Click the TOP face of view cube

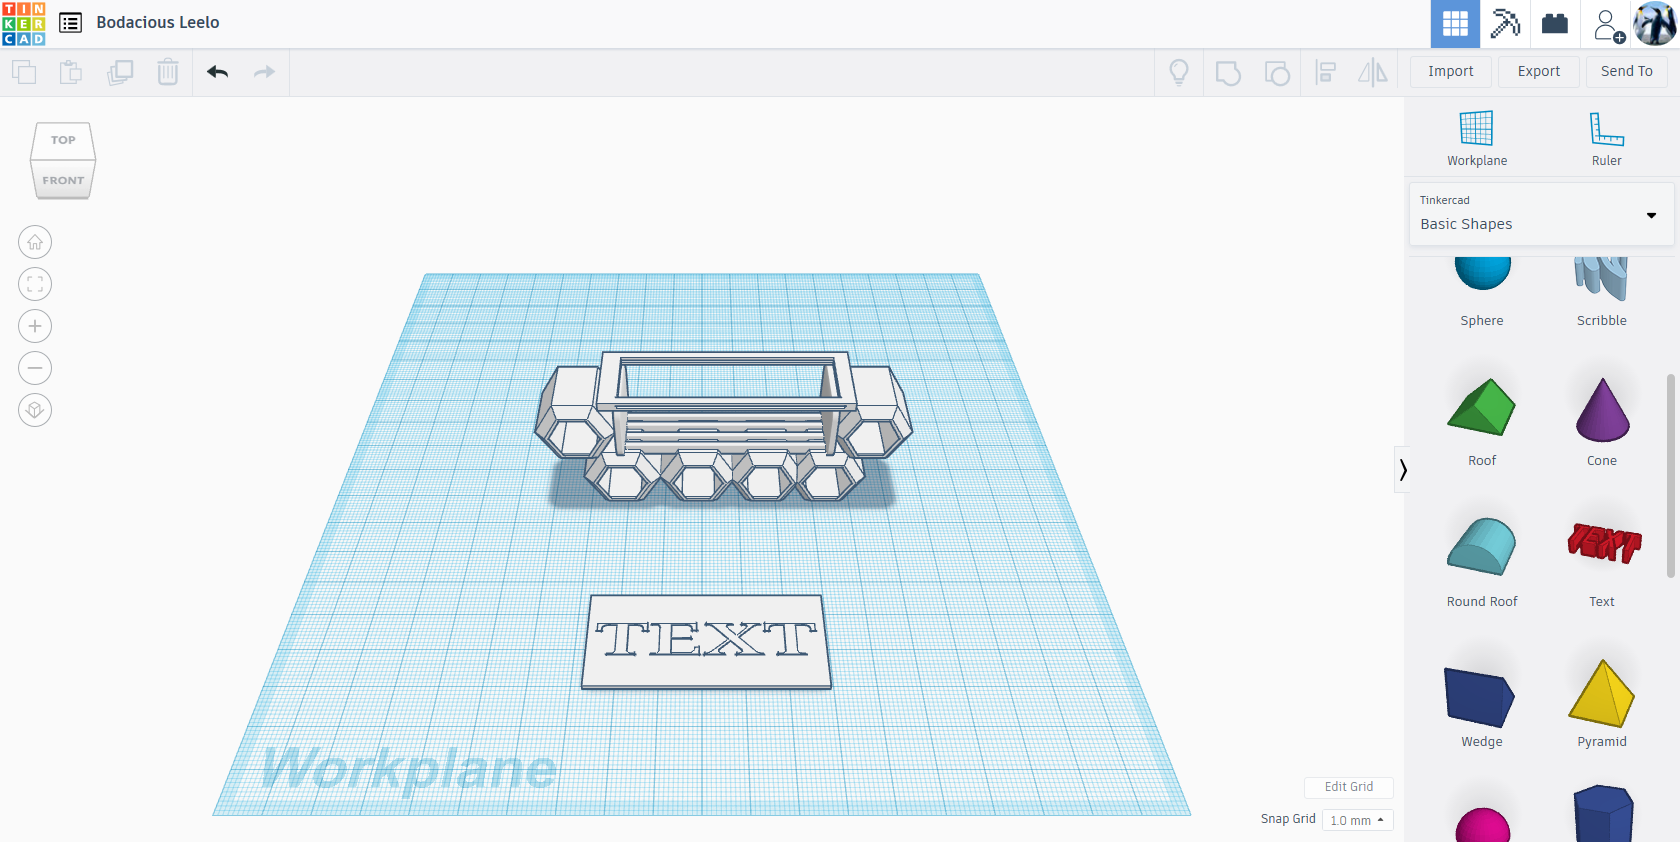click(x=63, y=140)
